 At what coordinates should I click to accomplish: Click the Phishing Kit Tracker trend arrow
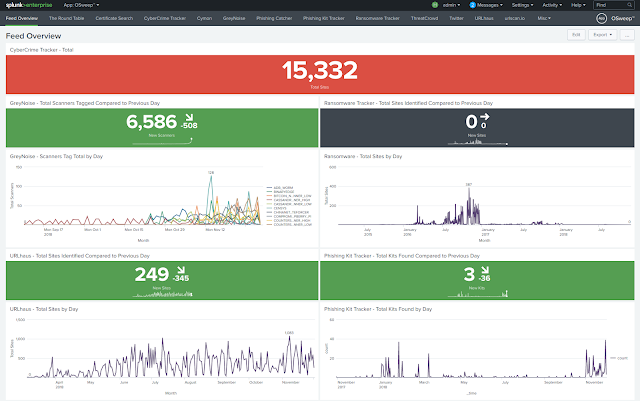(x=485, y=270)
